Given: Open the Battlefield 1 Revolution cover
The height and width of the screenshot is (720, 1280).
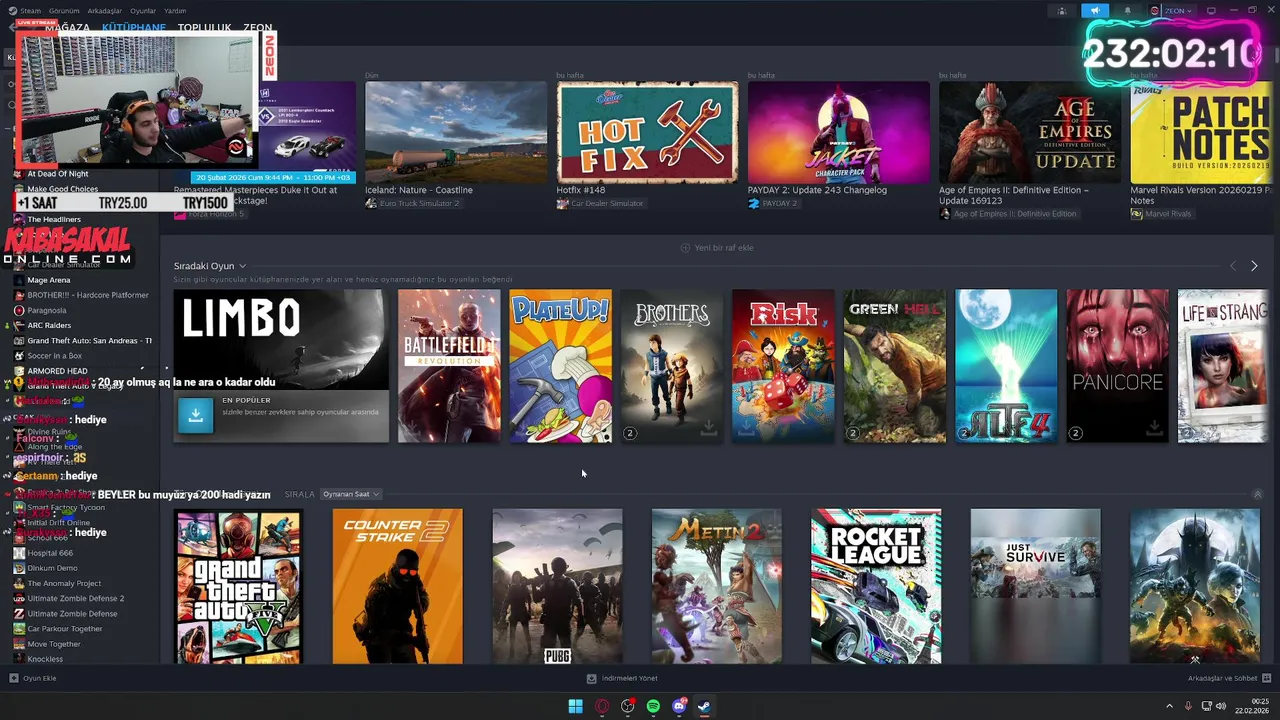Looking at the screenshot, I should tap(449, 366).
